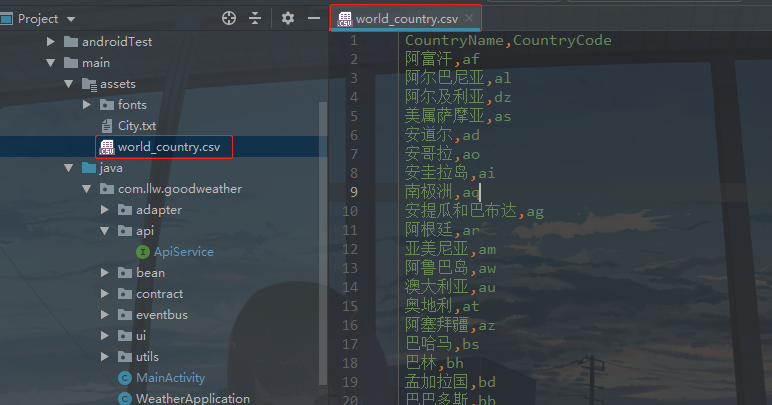This screenshot has height=405, width=772.
Task: Click the 澳大利亚,au line
Action: (450, 287)
